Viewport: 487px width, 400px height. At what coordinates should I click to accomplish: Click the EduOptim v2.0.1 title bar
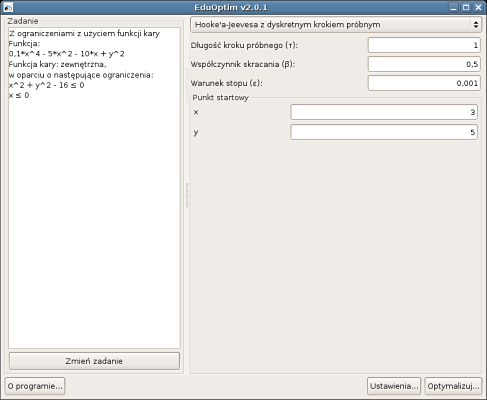click(231, 7)
